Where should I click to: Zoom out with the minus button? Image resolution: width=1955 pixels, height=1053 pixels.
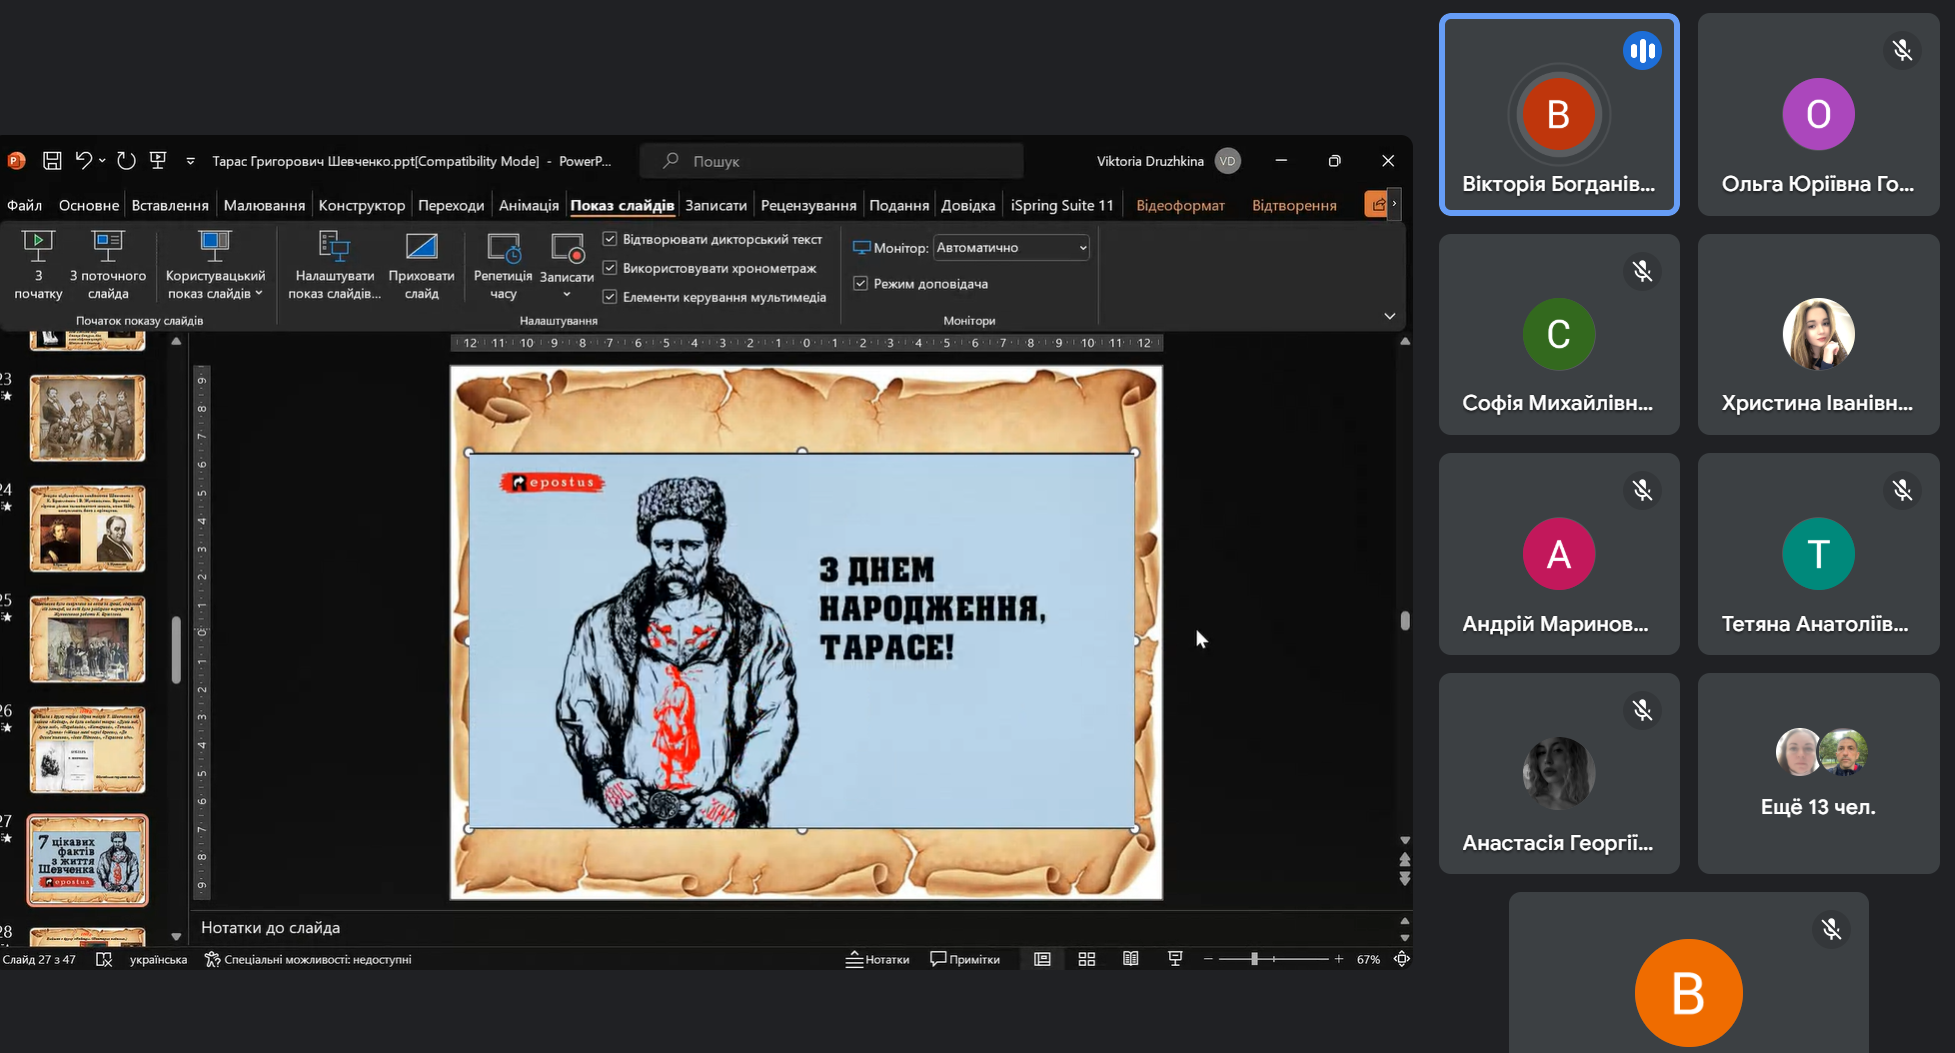point(1208,959)
